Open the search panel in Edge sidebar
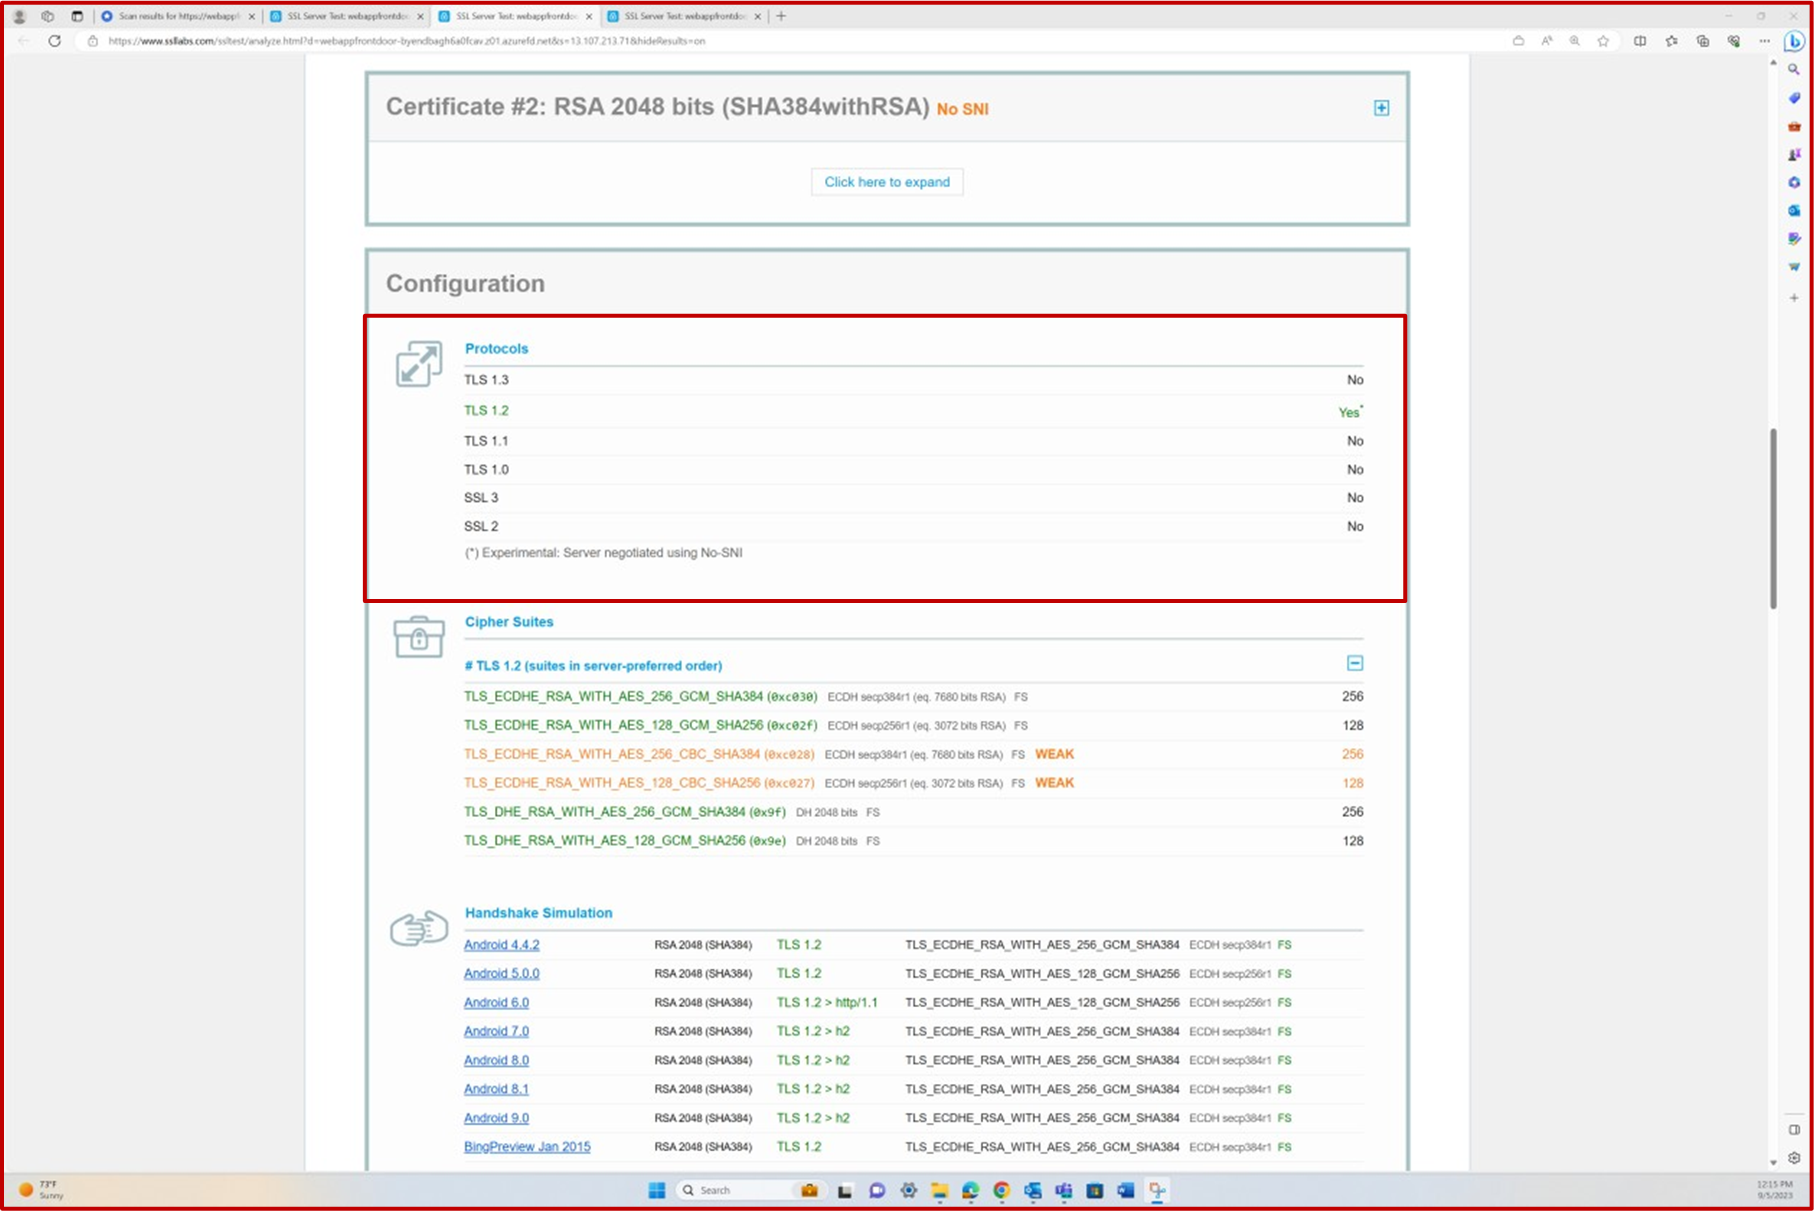The height and width of the screenshot is (1211, 1814). pos(1793,69)
